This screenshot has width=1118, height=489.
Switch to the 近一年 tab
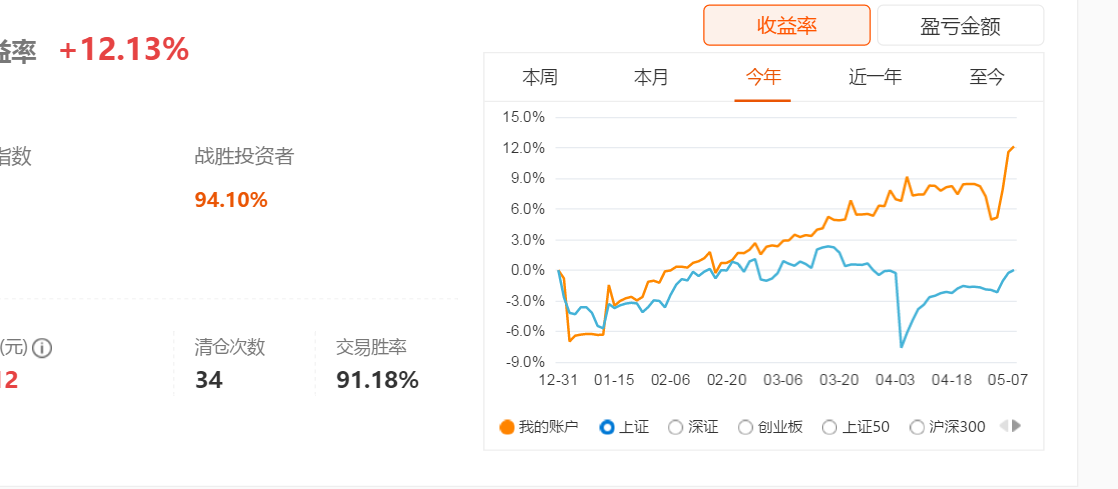[875, 77]
